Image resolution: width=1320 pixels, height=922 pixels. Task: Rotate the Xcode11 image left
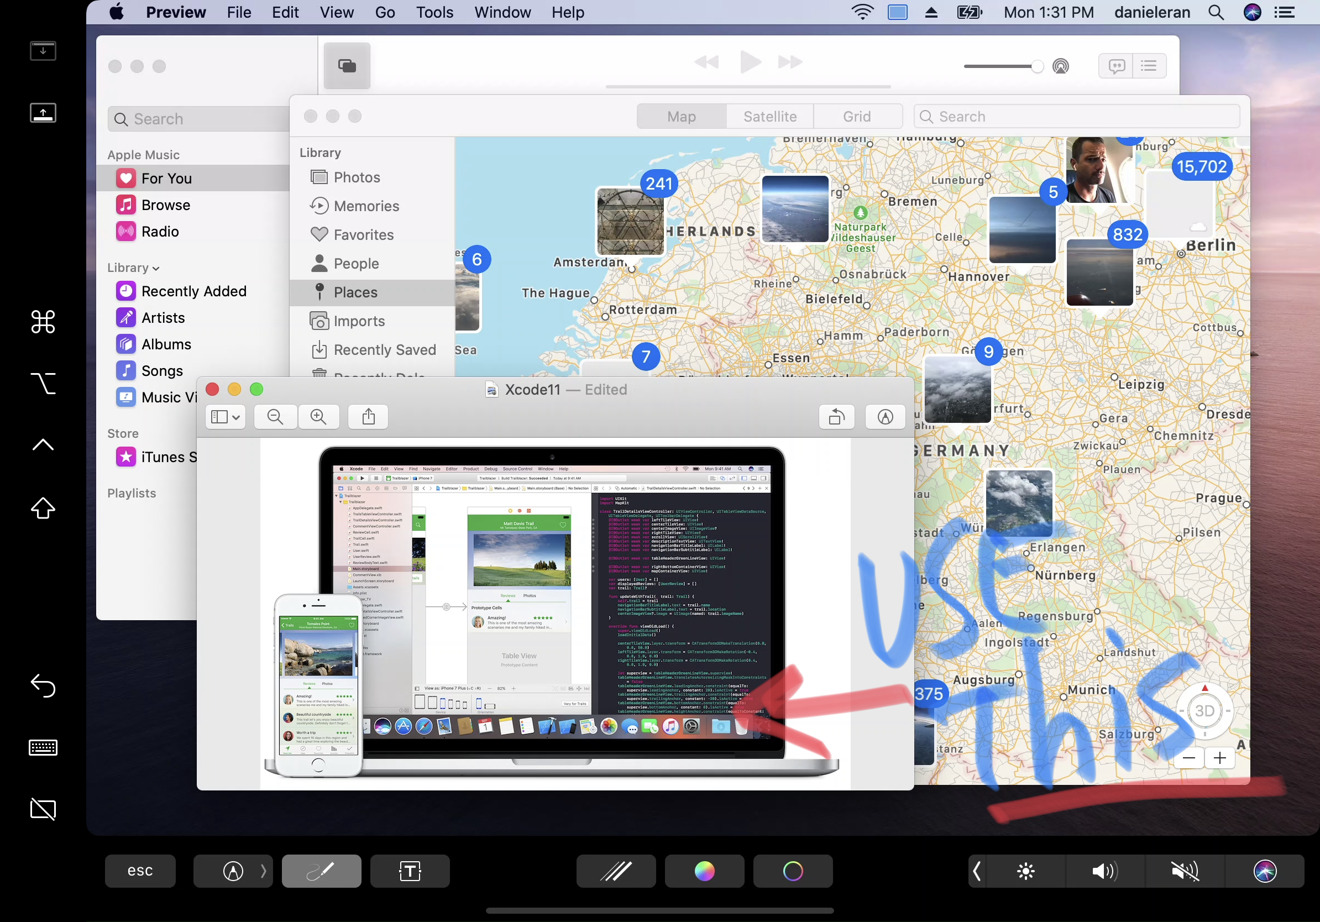pos(837,417)
